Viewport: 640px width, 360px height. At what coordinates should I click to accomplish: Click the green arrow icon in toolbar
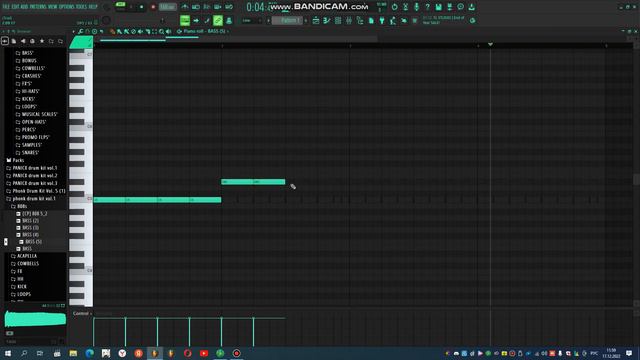[196, 20]
